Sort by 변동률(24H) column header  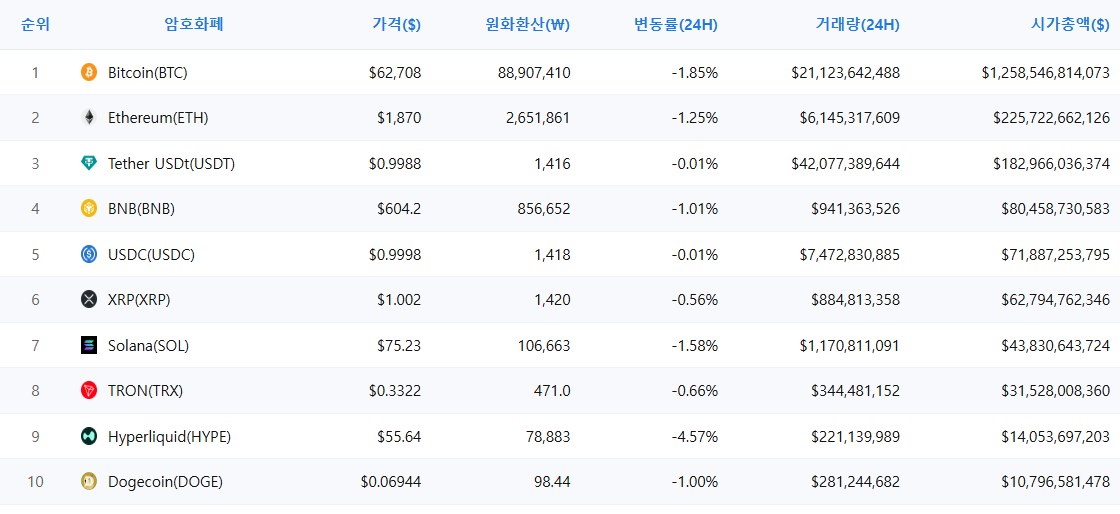click(x=676, y=24)
